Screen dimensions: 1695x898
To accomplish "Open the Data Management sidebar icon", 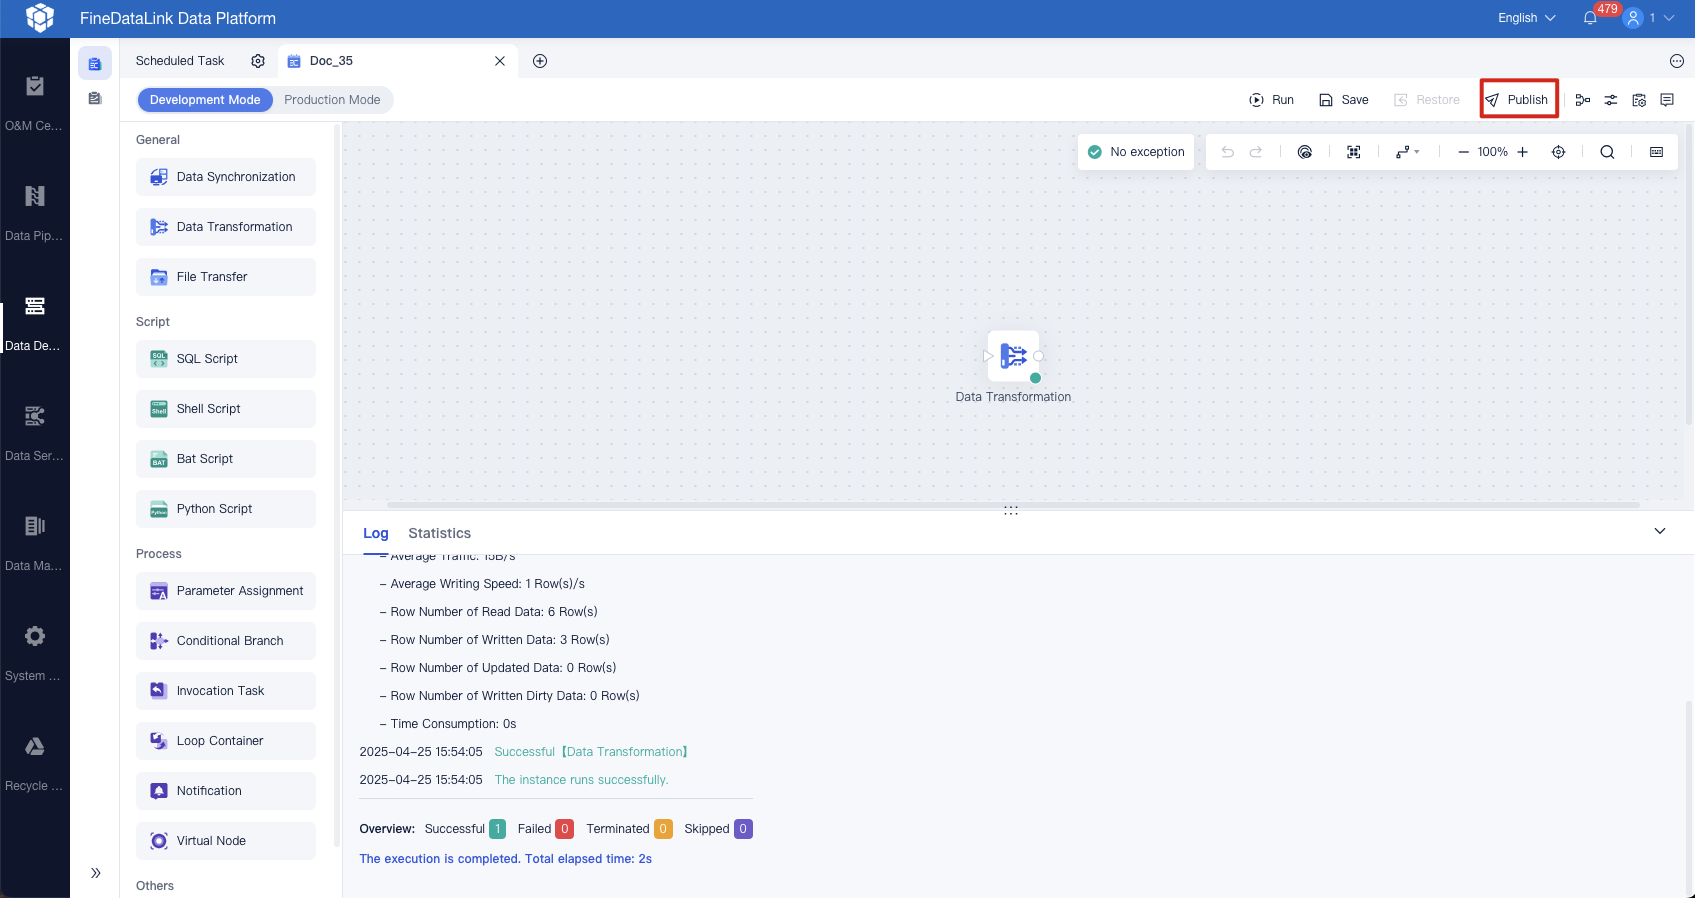I will pyautogui.click(x=35, y=526).
